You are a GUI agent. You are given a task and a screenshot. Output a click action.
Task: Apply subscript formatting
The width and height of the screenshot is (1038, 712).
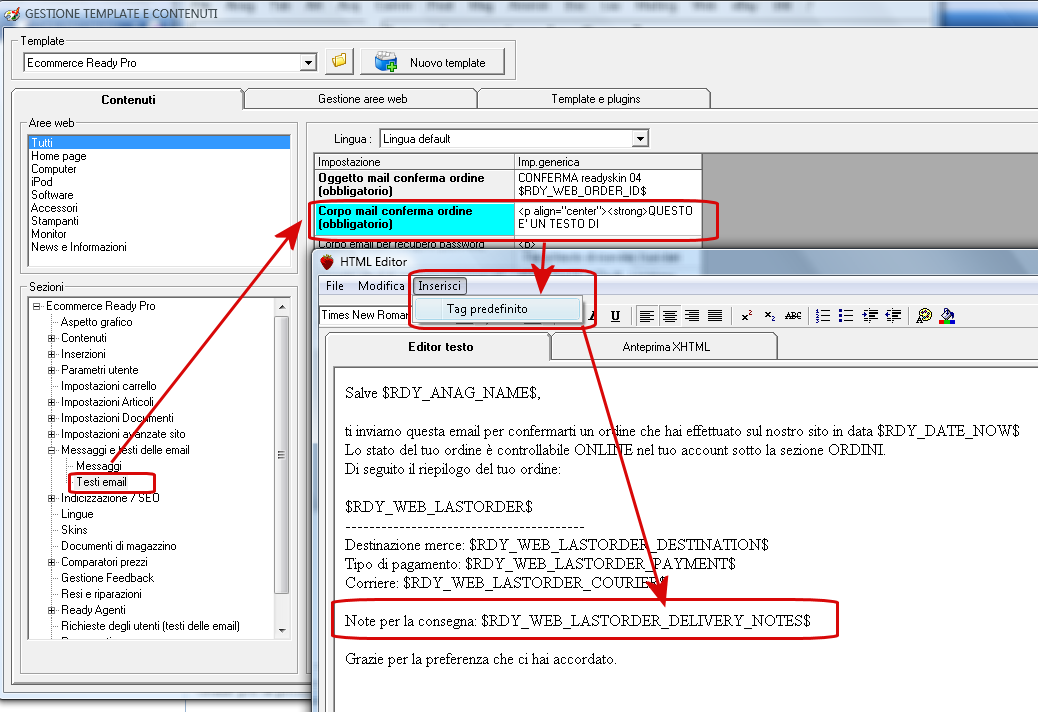point(769,316)
